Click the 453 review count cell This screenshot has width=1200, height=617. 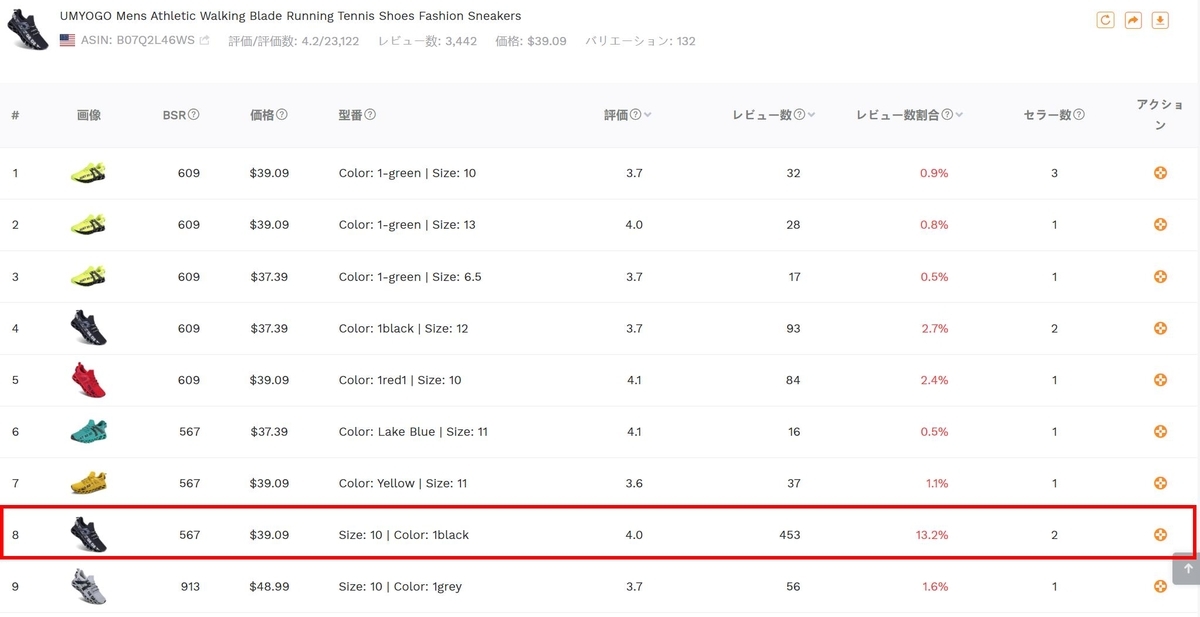(x=790, y=535)
